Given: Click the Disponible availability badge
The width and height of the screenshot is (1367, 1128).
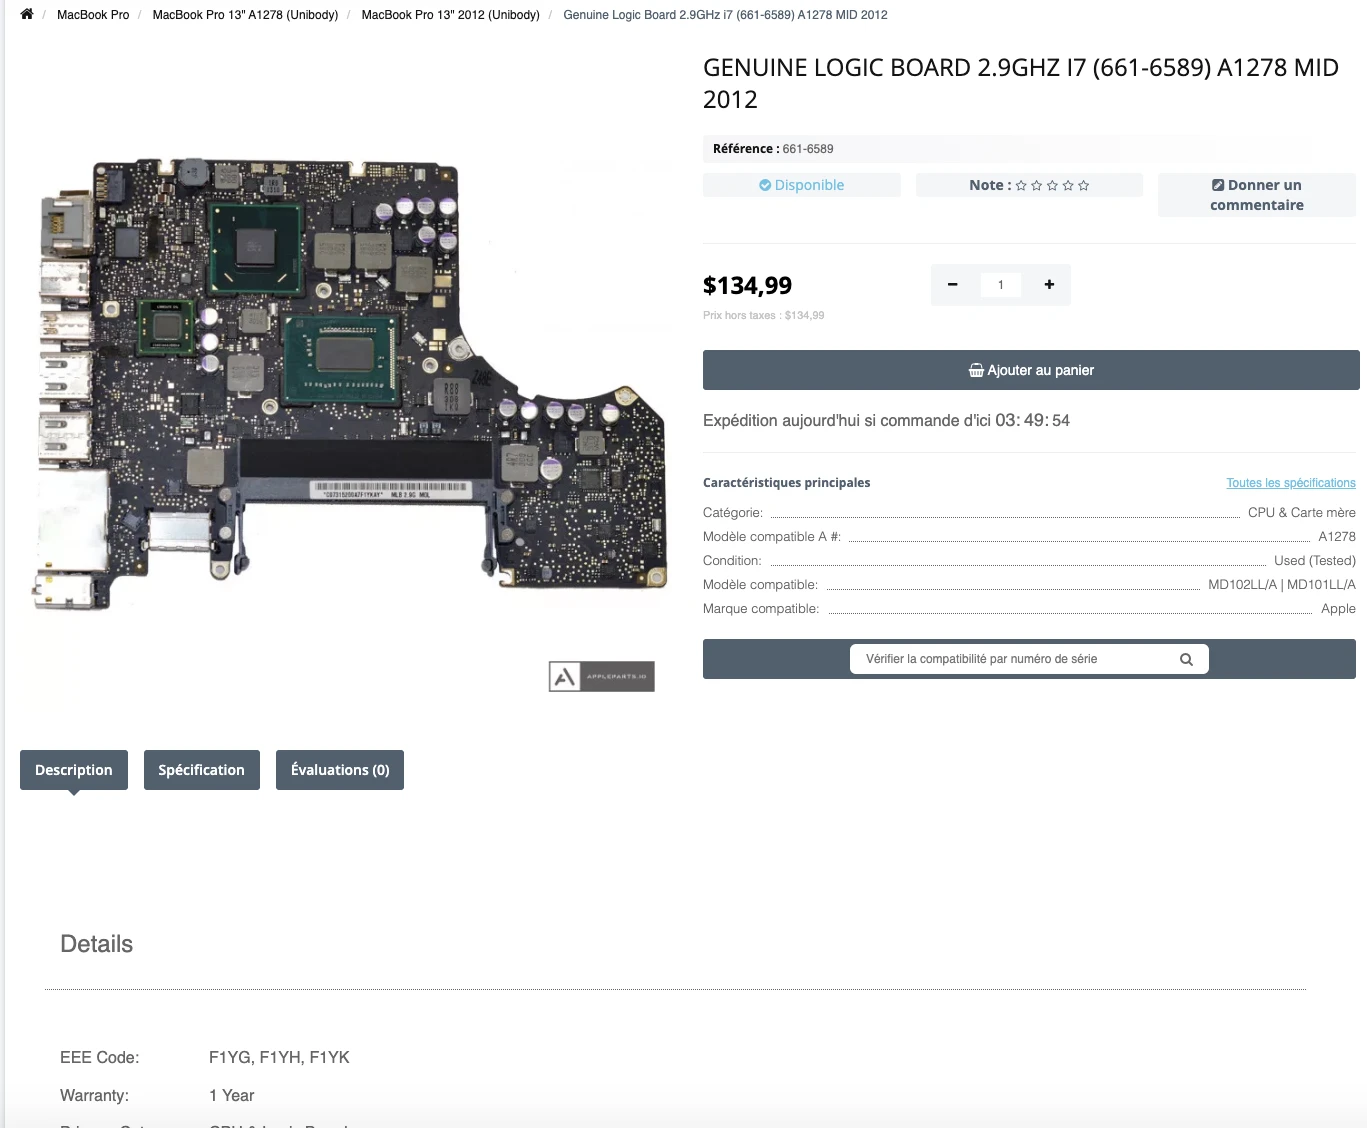Looking at the screenshot, I should pos(802,185).
